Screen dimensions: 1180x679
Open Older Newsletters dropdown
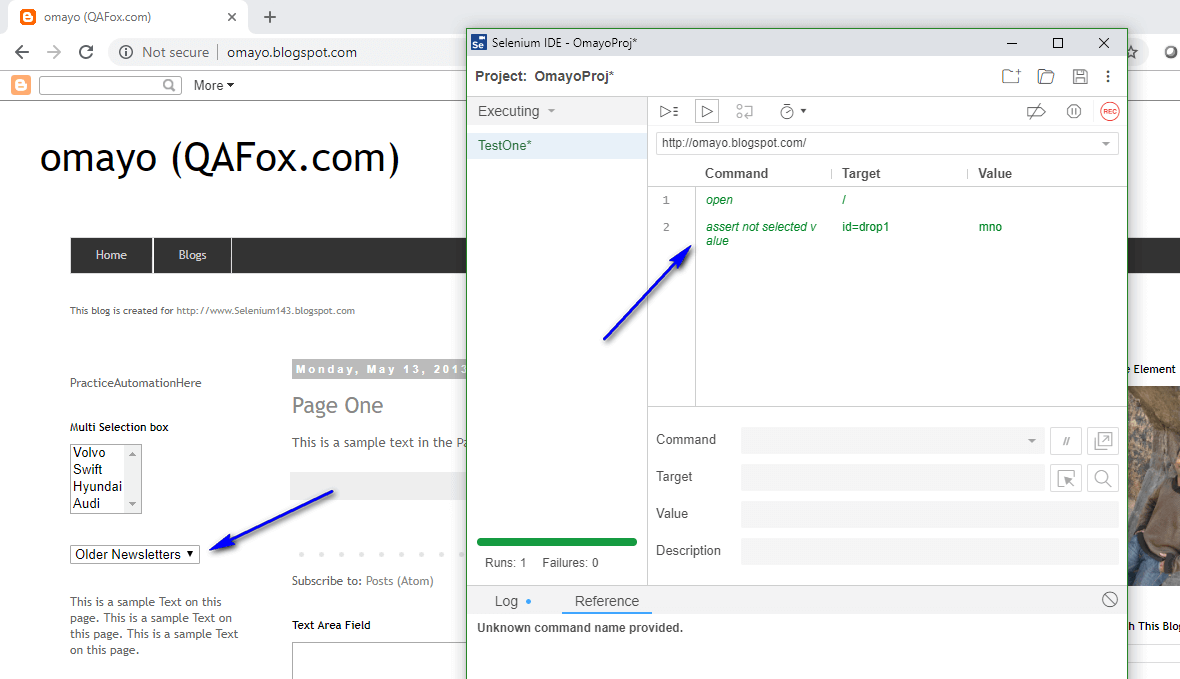135,554
